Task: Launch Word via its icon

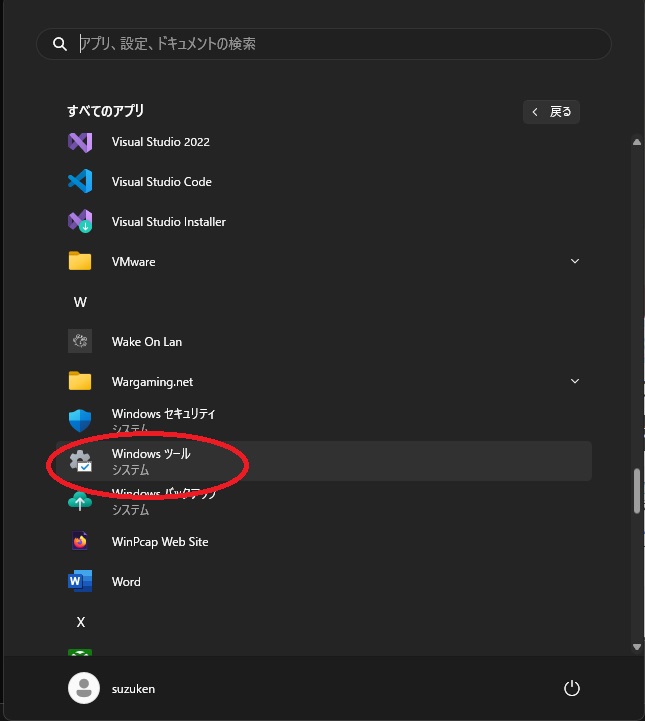Action: 80,581
